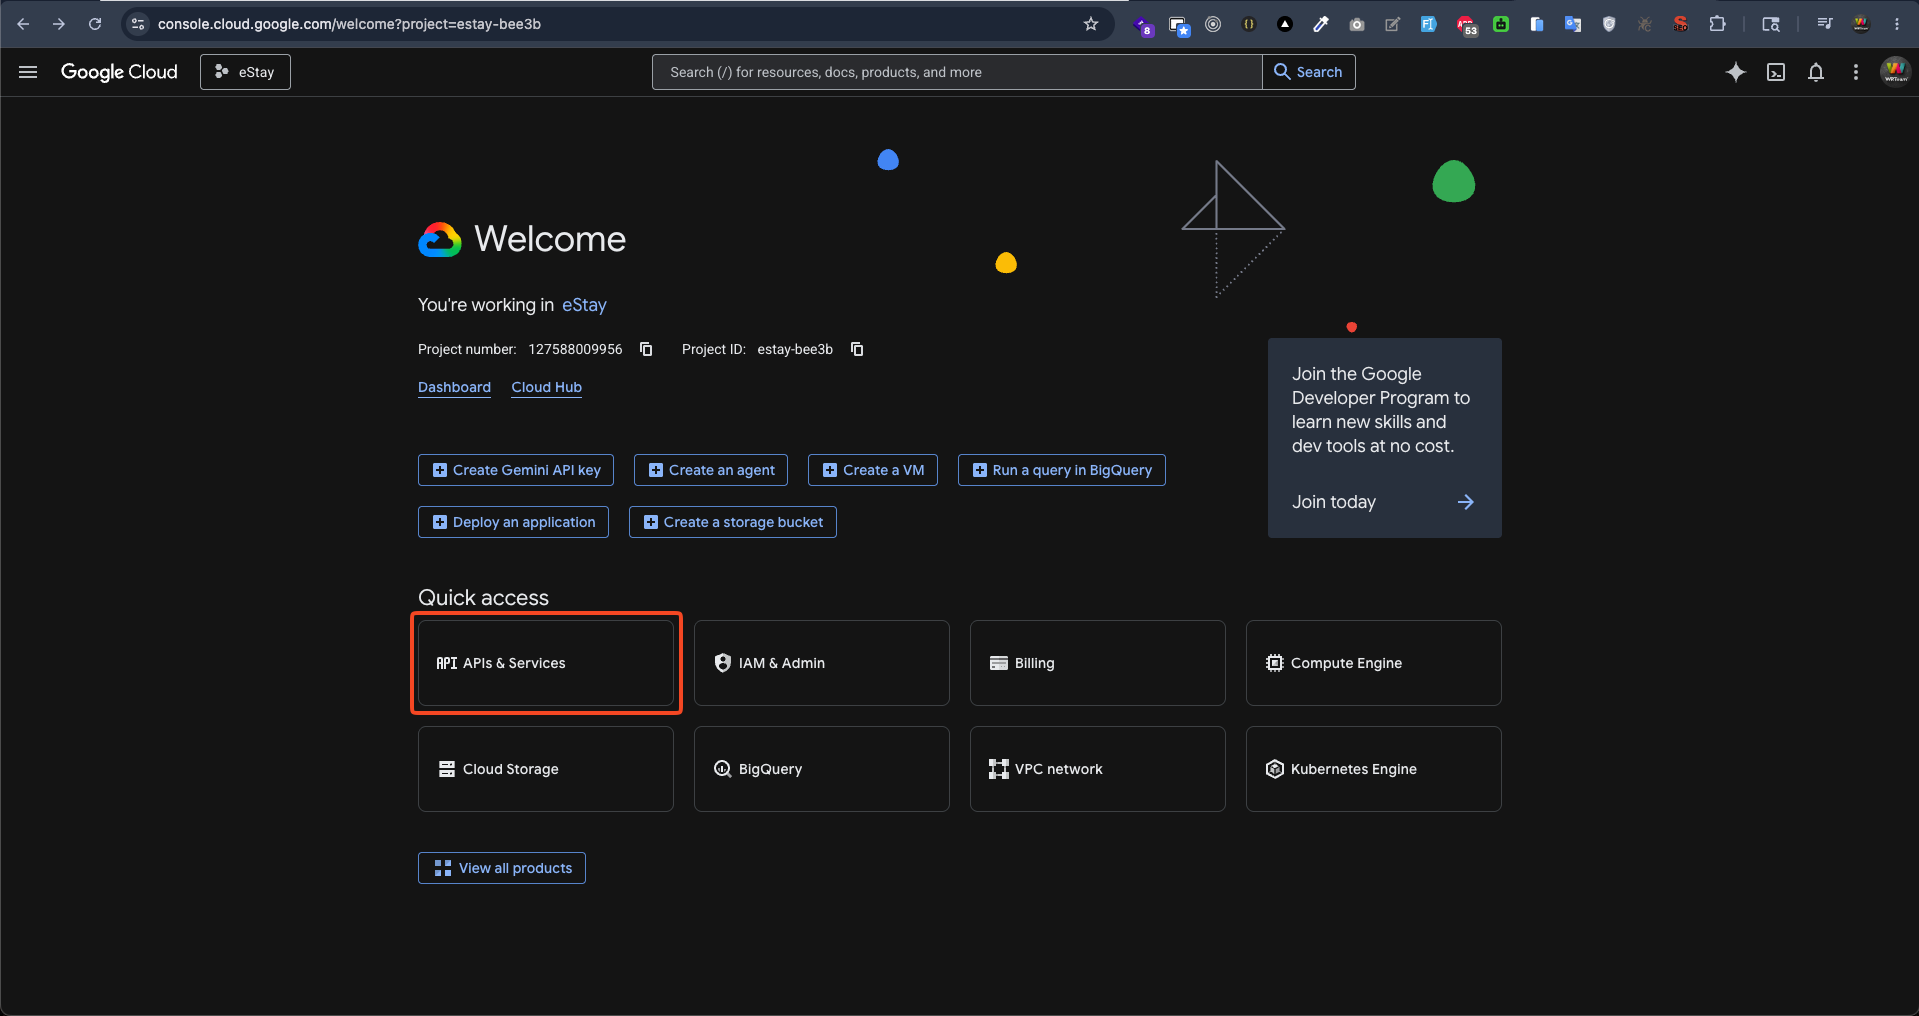Click View all products
This screenshot has height=1016, width=1919.
click(502, 868)
